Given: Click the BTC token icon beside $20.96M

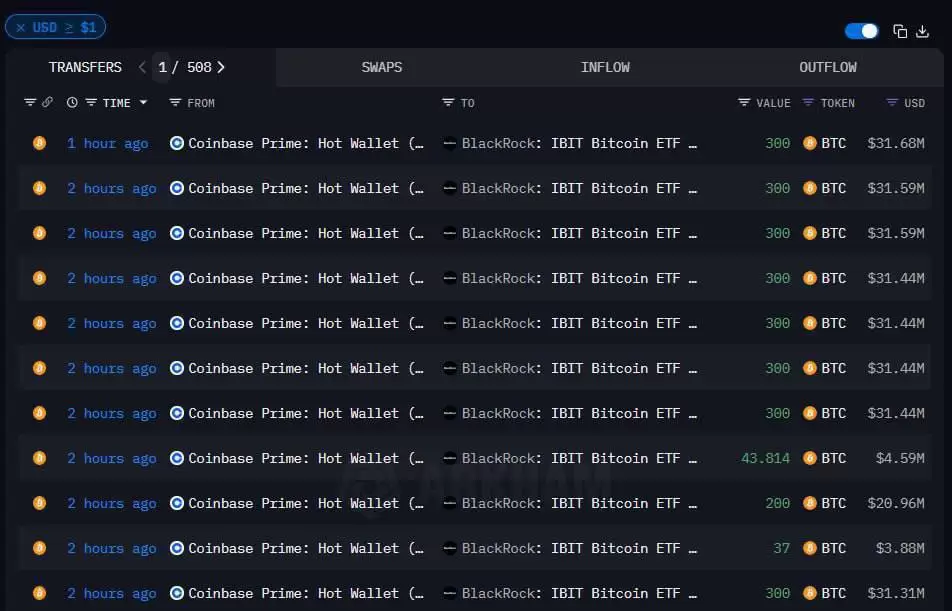Looking at the screenshot, I should pyautogui.click(x=809, y=503).
